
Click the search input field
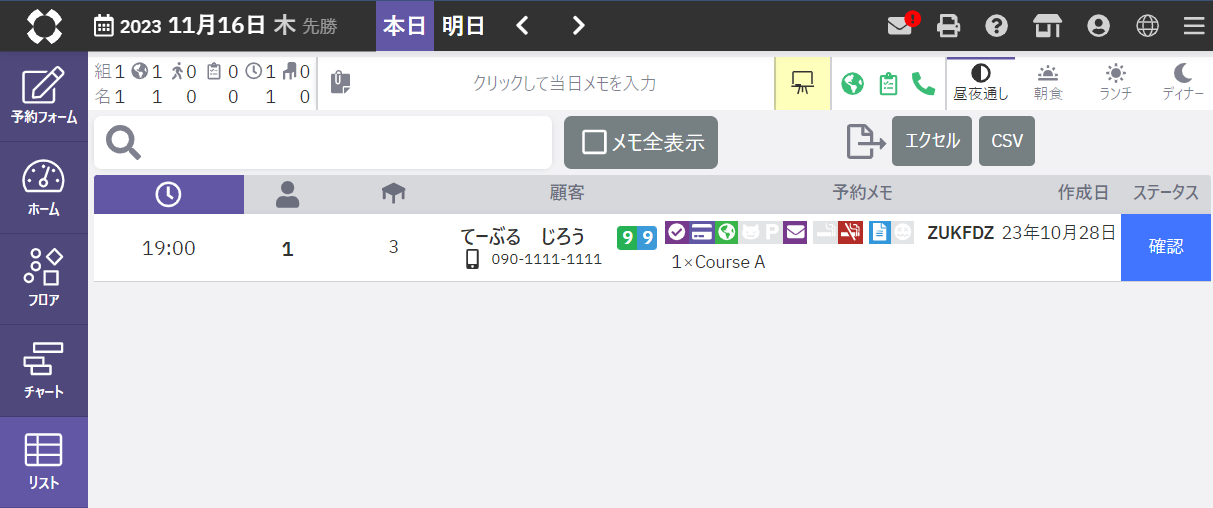coord(340,143)
